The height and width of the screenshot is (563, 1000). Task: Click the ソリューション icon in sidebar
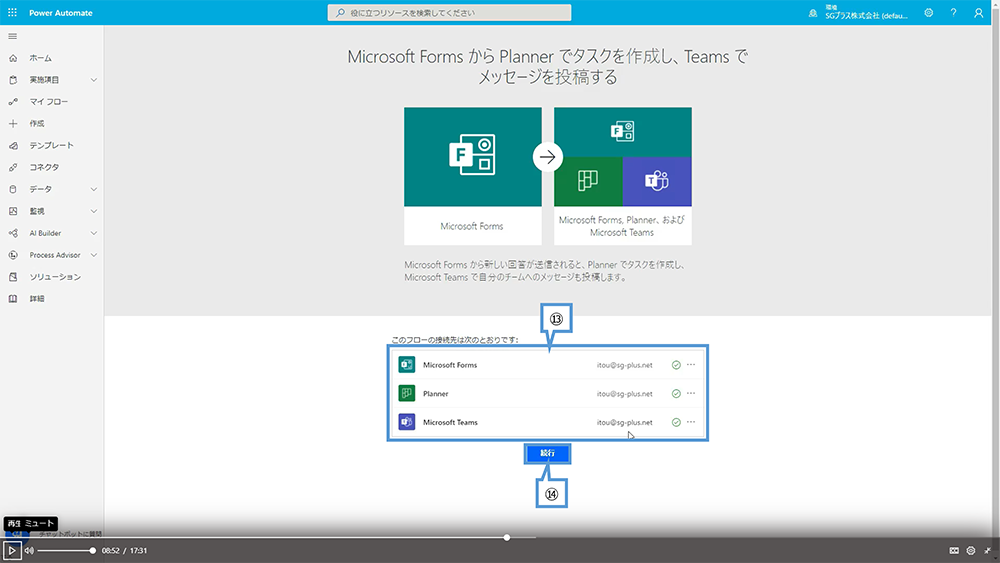(x=13, y=277)
